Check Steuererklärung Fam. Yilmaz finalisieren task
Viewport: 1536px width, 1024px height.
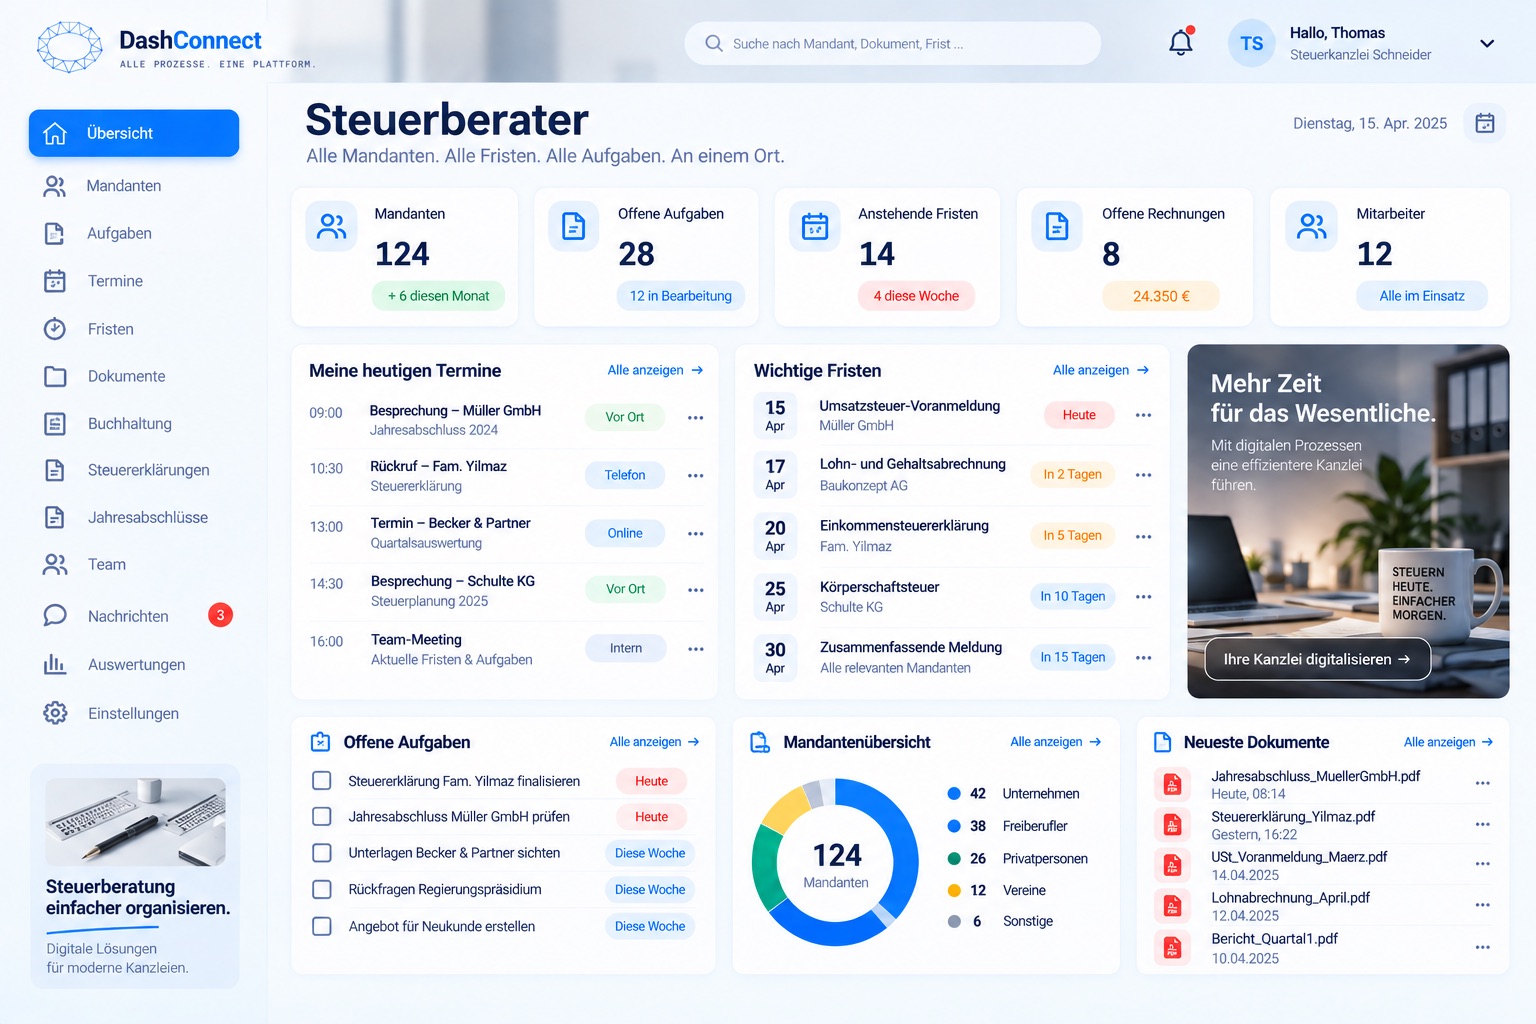(322, 781)
